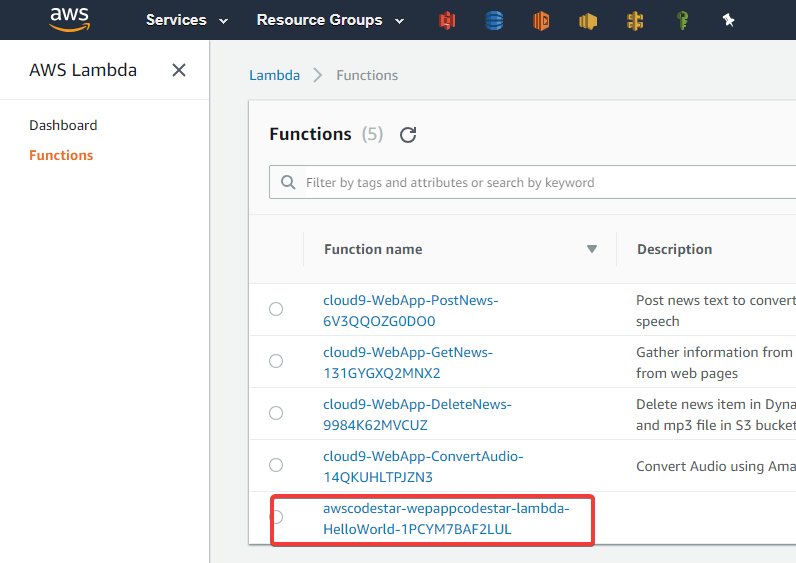Click the filter search field
The width and height of the screenshot is (796, 563).
point(533,182)
